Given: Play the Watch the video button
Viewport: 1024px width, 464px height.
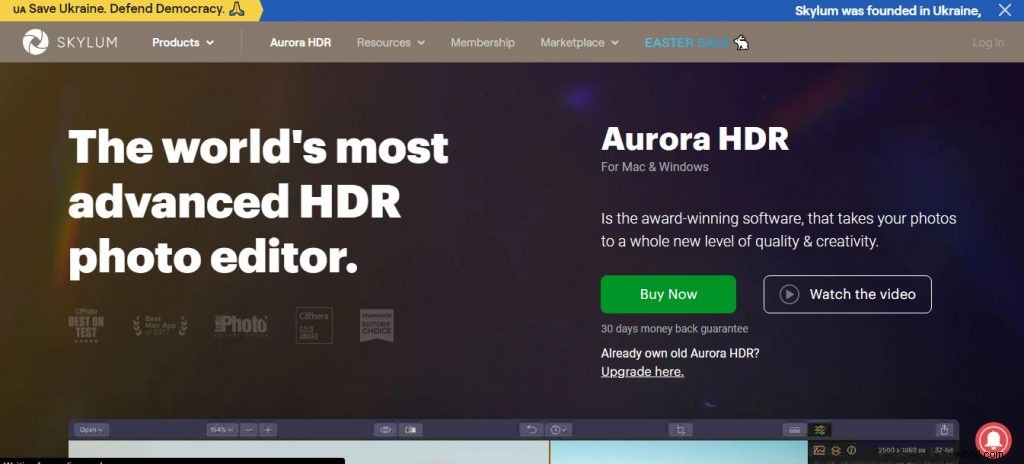Looking at the screenshot, I should (847, 294).
